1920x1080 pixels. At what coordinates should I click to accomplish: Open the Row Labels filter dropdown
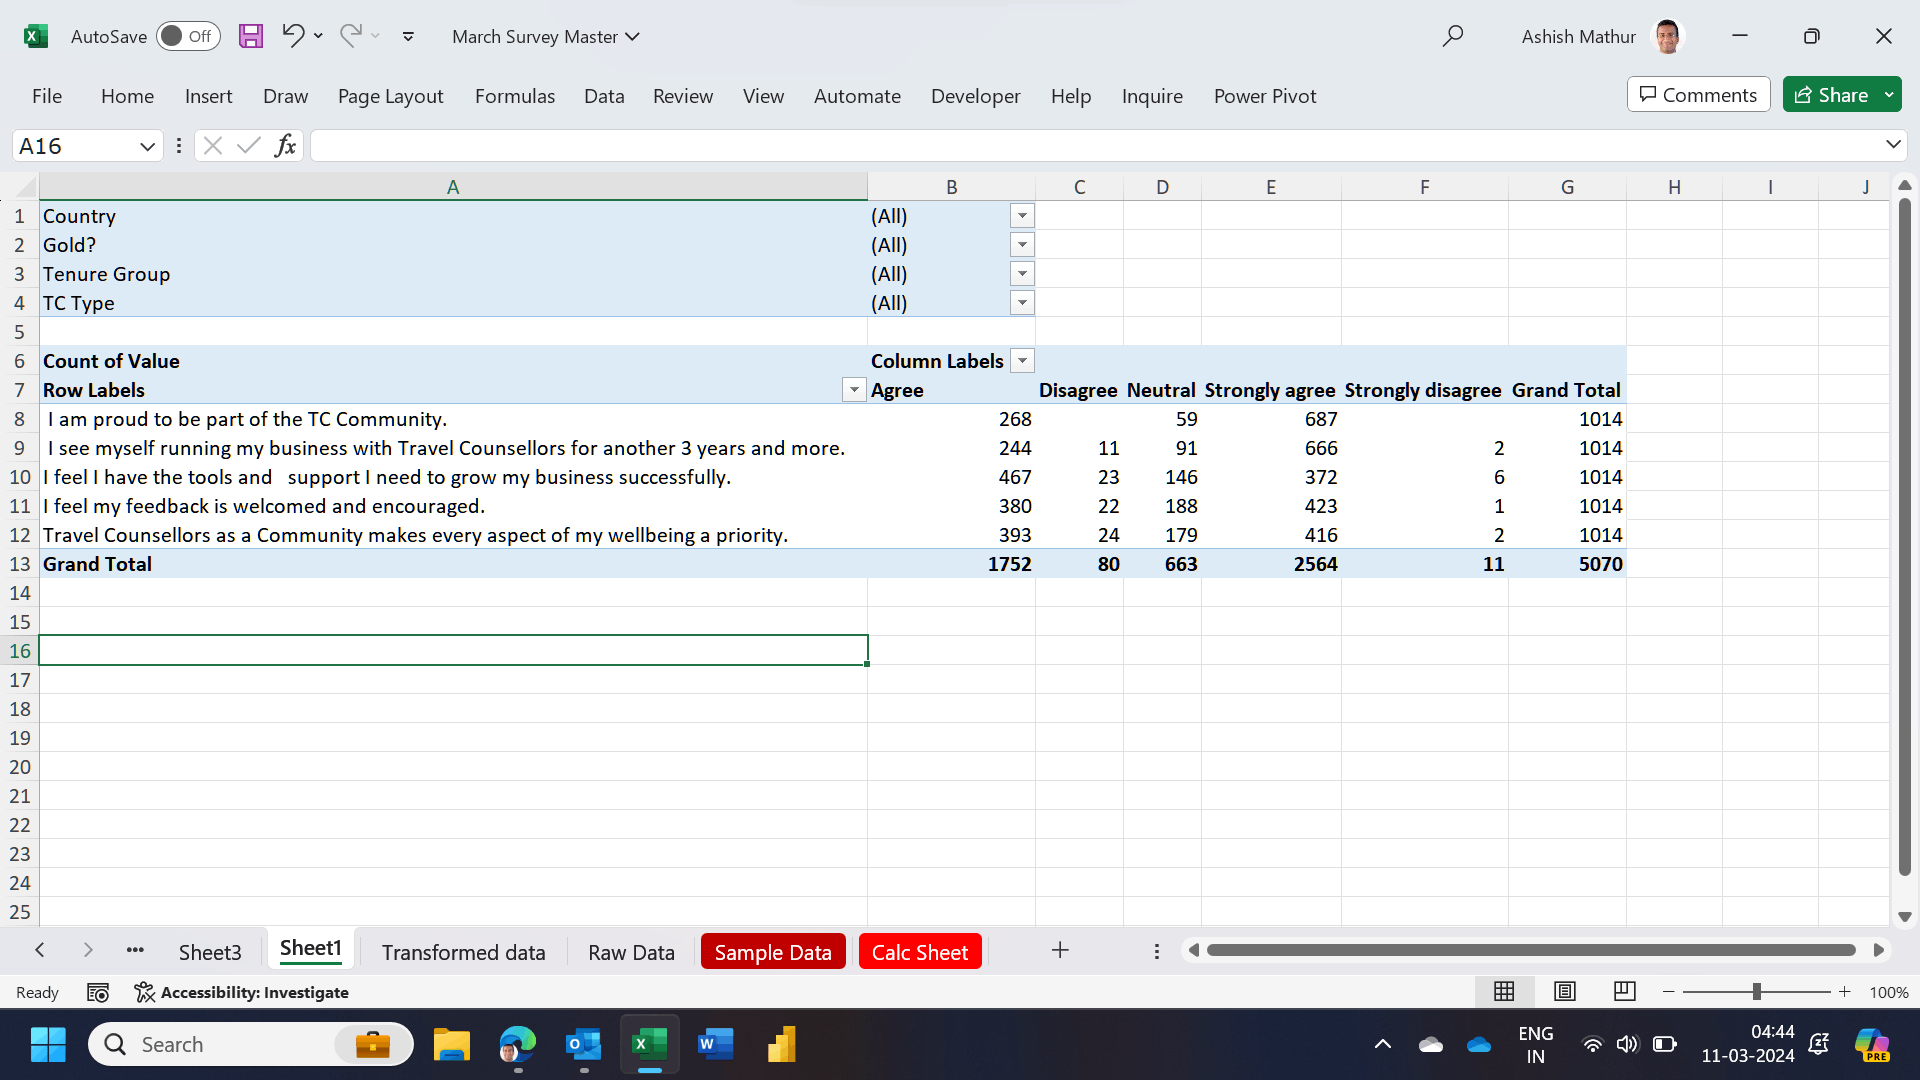pyautogui.click(x=853, y=390)
